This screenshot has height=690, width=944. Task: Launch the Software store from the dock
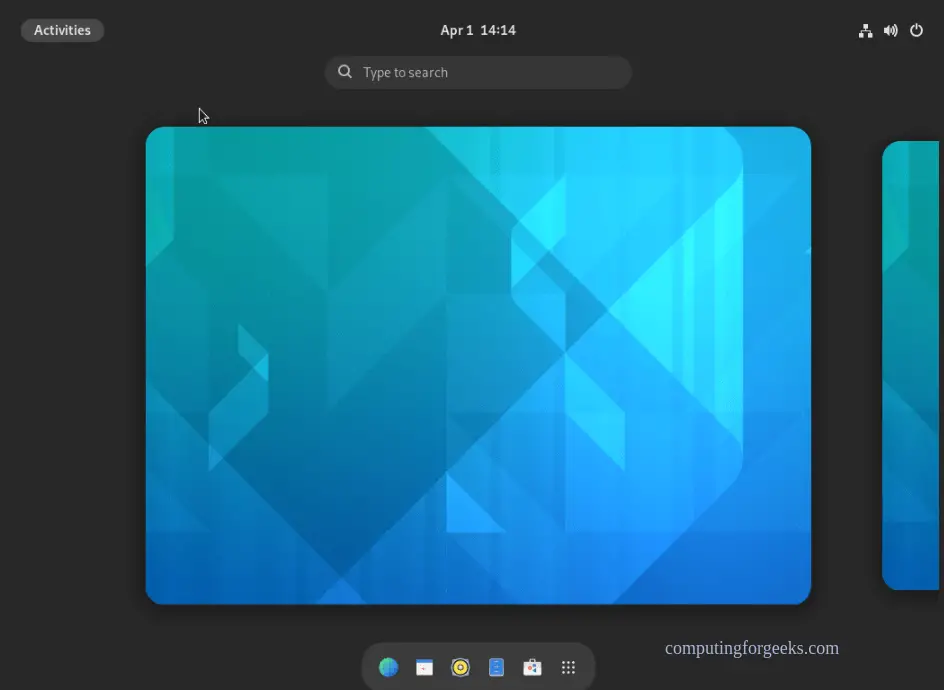click(532, 667)
